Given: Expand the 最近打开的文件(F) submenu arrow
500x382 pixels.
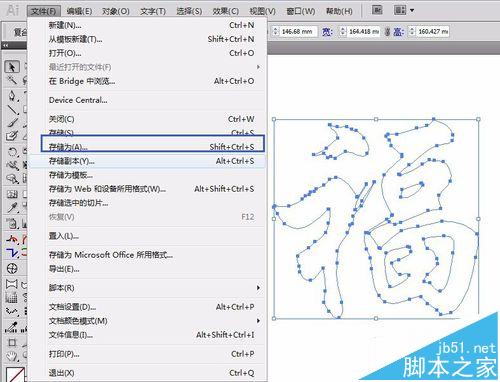Looking at the screenshot, I should (258, 67).
